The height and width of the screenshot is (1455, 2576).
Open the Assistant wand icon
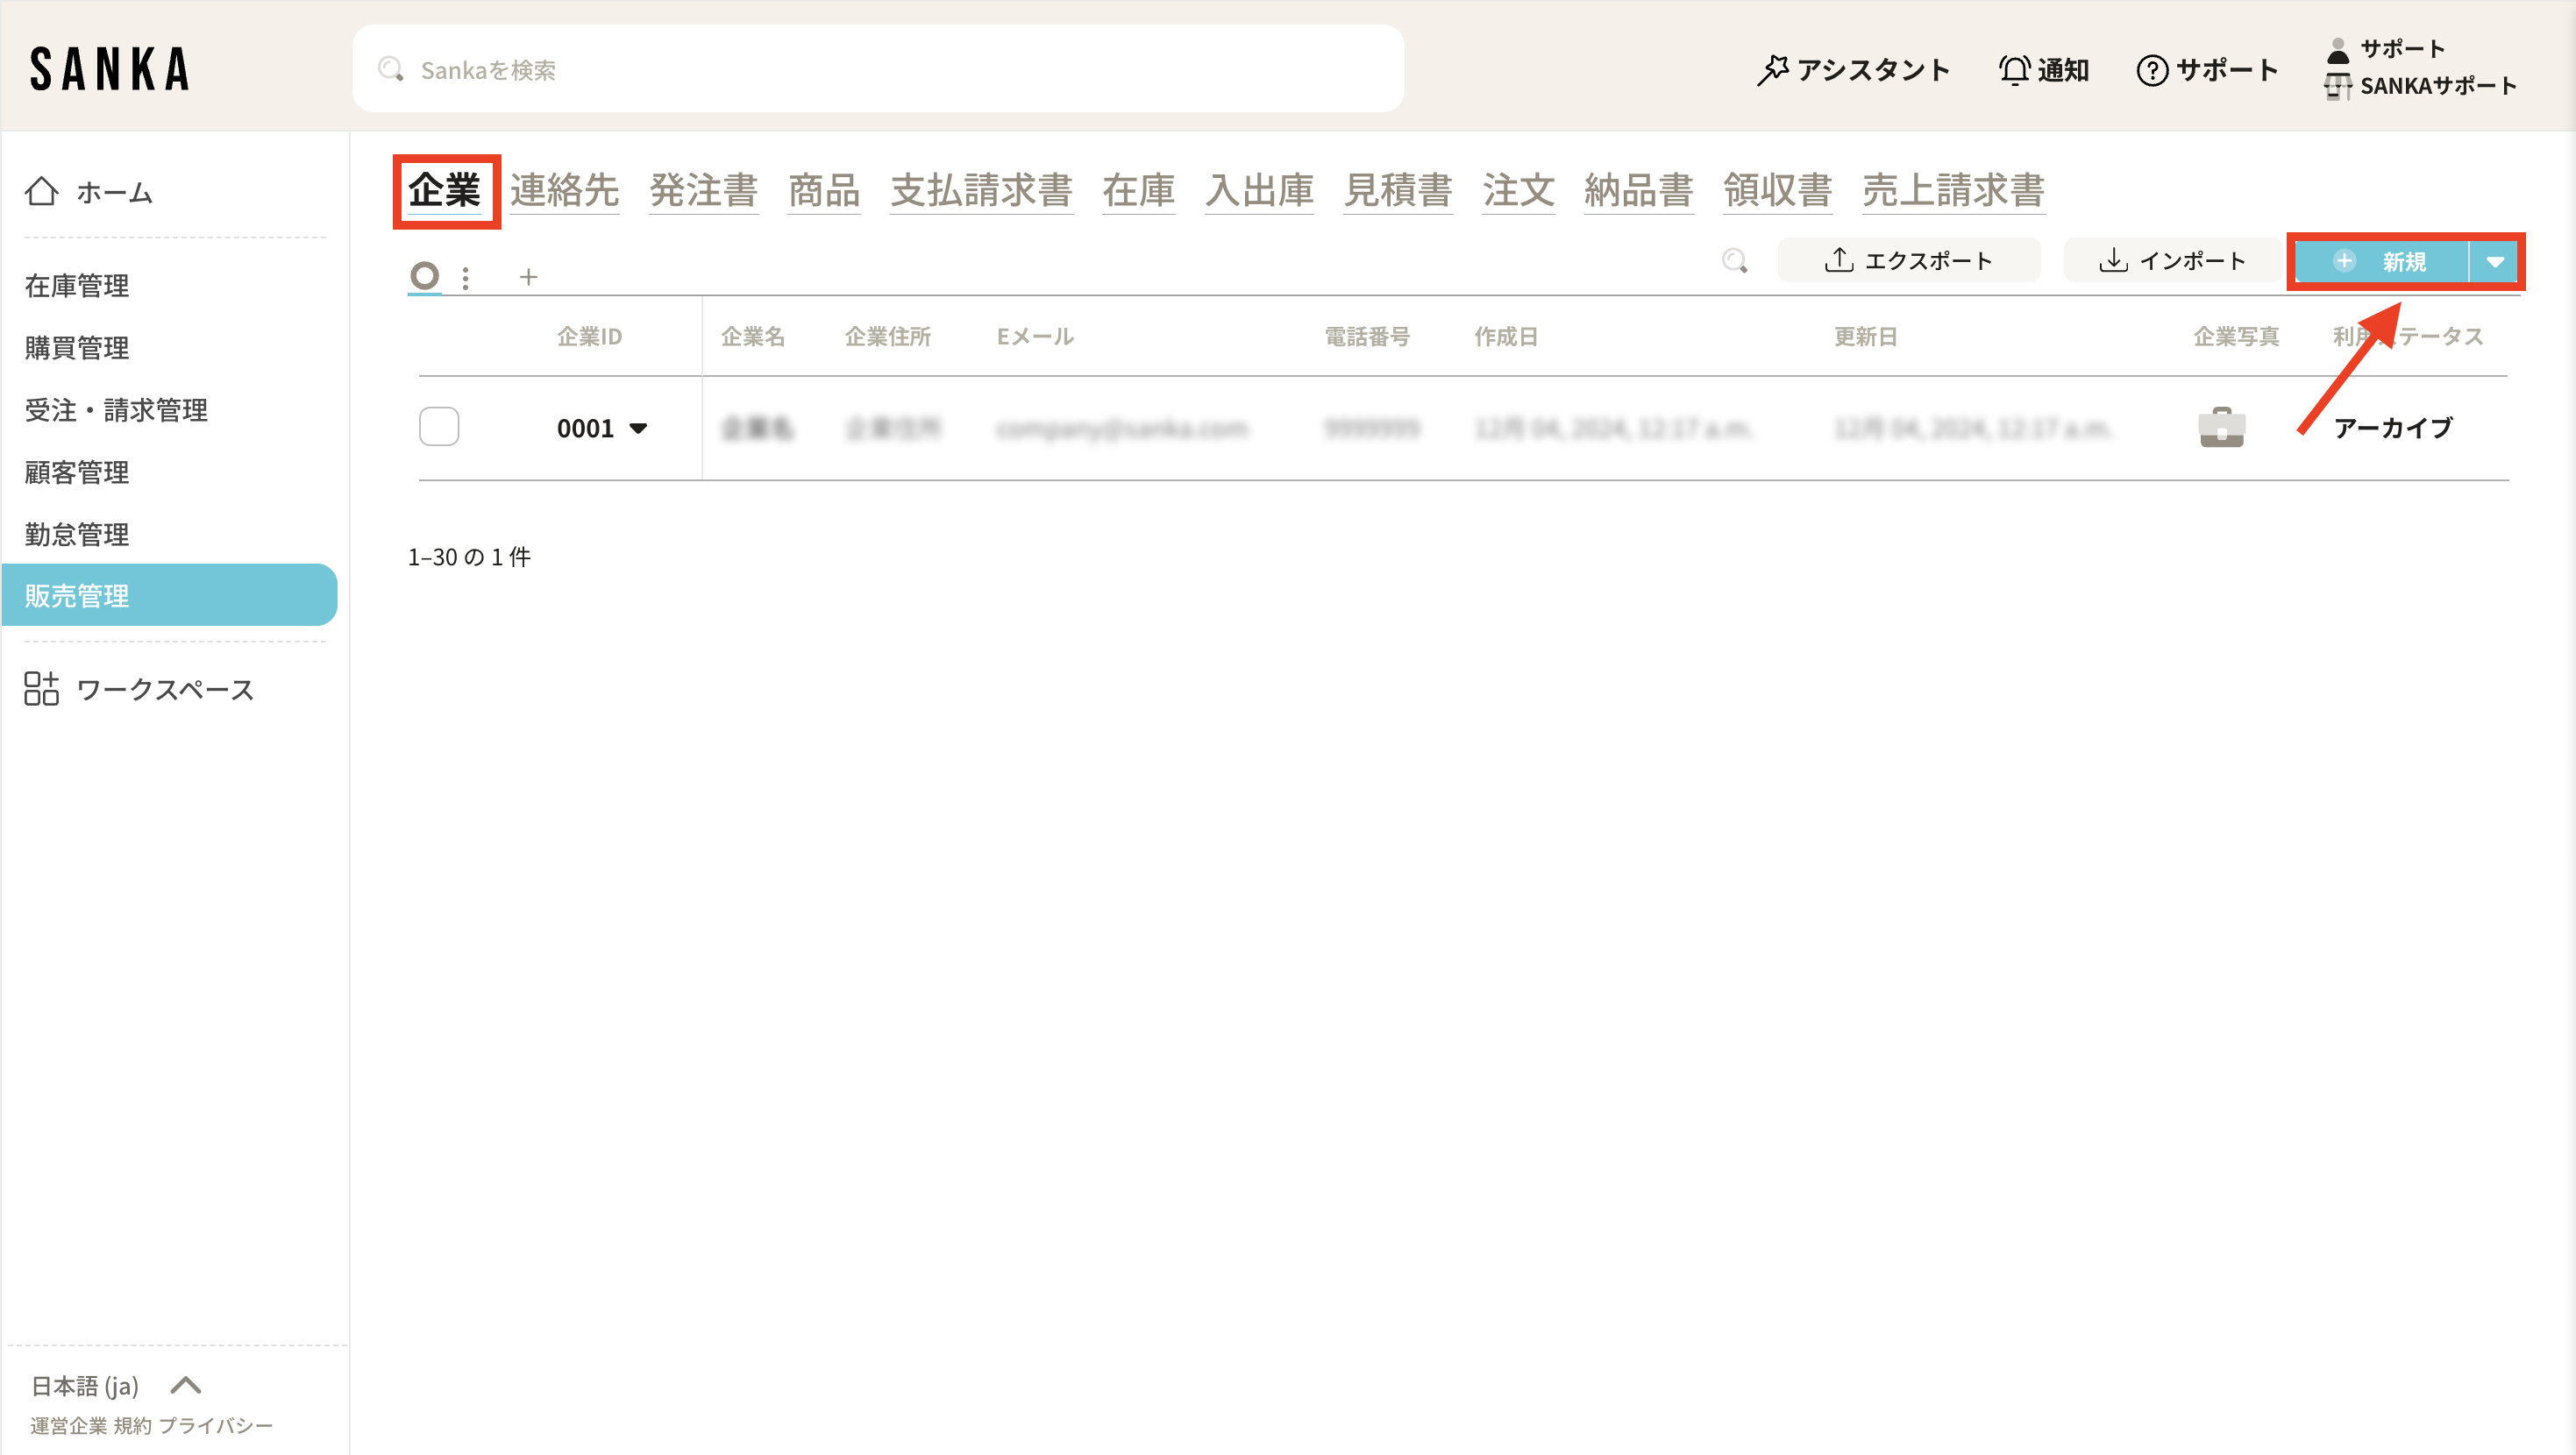1773,70
